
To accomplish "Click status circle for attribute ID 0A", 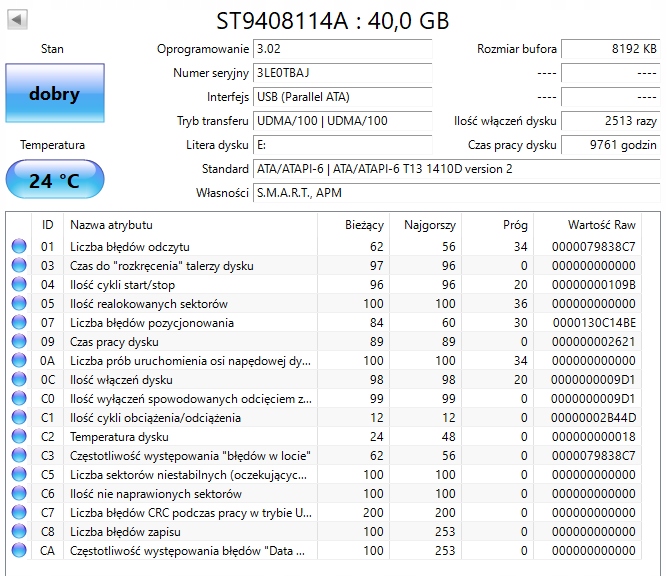I will [19, 360].
